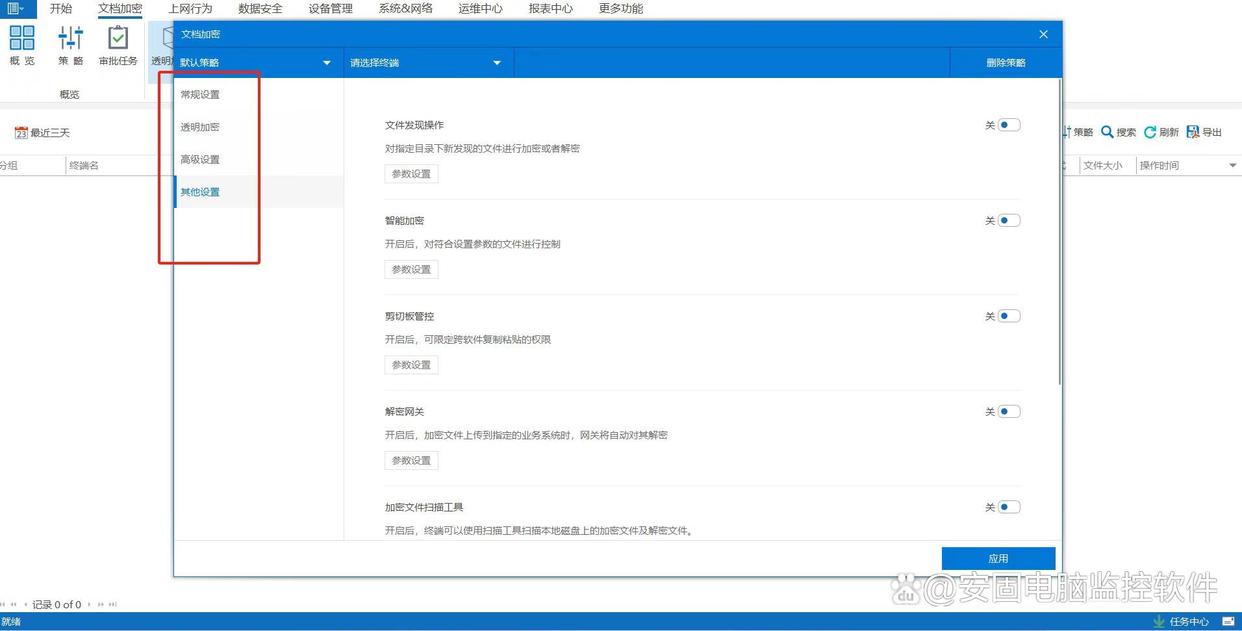Enable the 文件发现操作 toggle
The image size is (1242, 631).
(x=1008, y=125)
